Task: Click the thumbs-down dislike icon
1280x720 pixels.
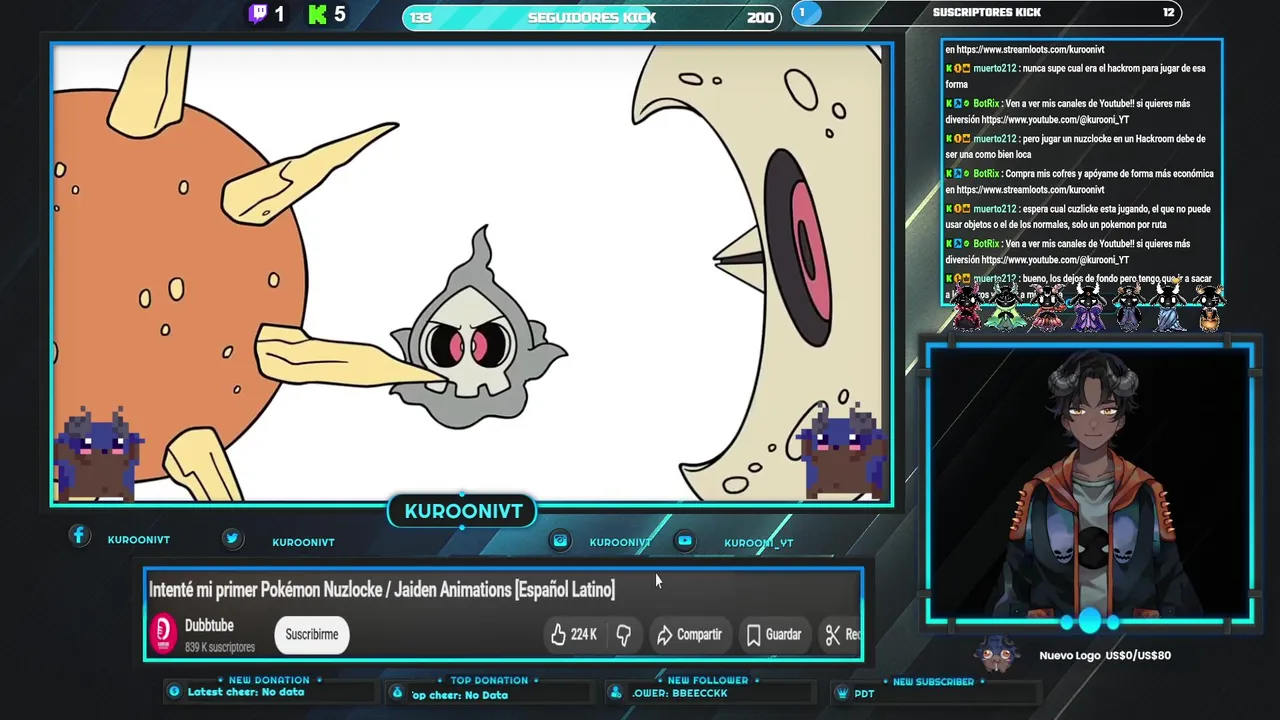Action: (x=623, y=634)
